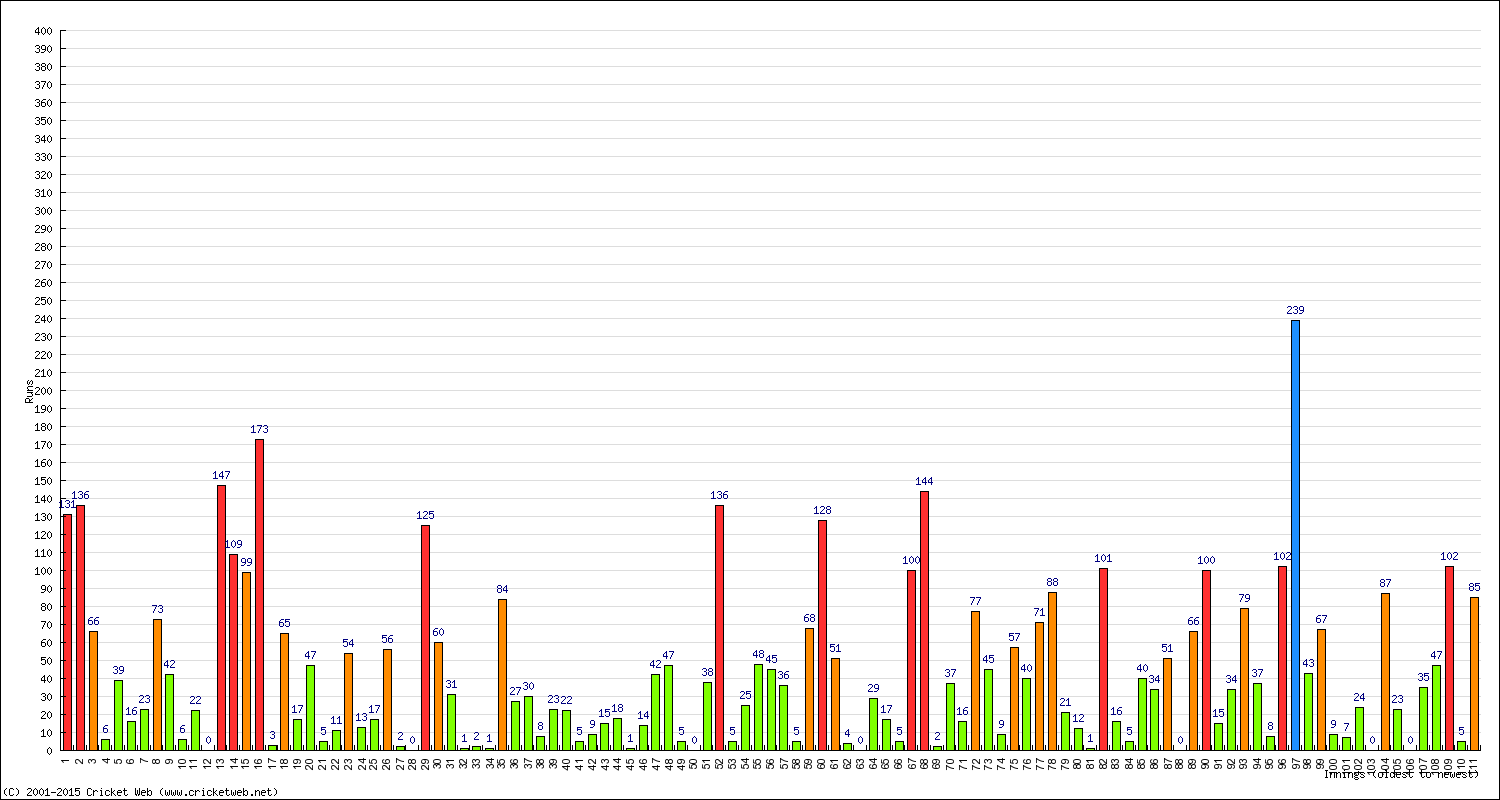Select the orange bar showing 79 runs
The image size is (1500, 800).
(x=1244, y=679)
